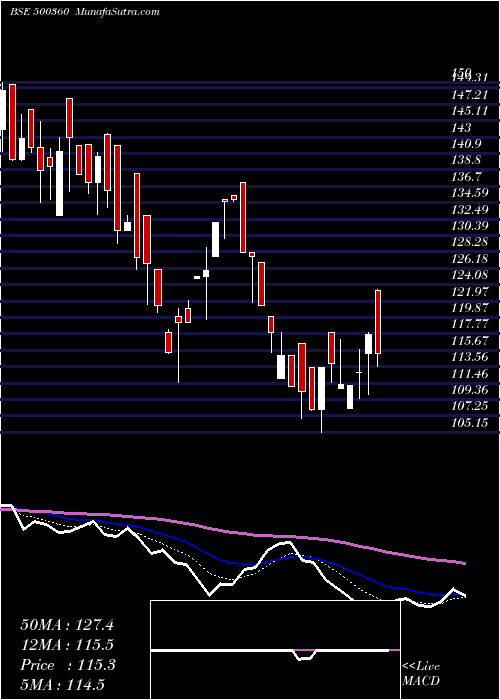Click the 109.36 price level label
Image resolution: width=500 pixels, height=700 pixels.
(469, 390)
